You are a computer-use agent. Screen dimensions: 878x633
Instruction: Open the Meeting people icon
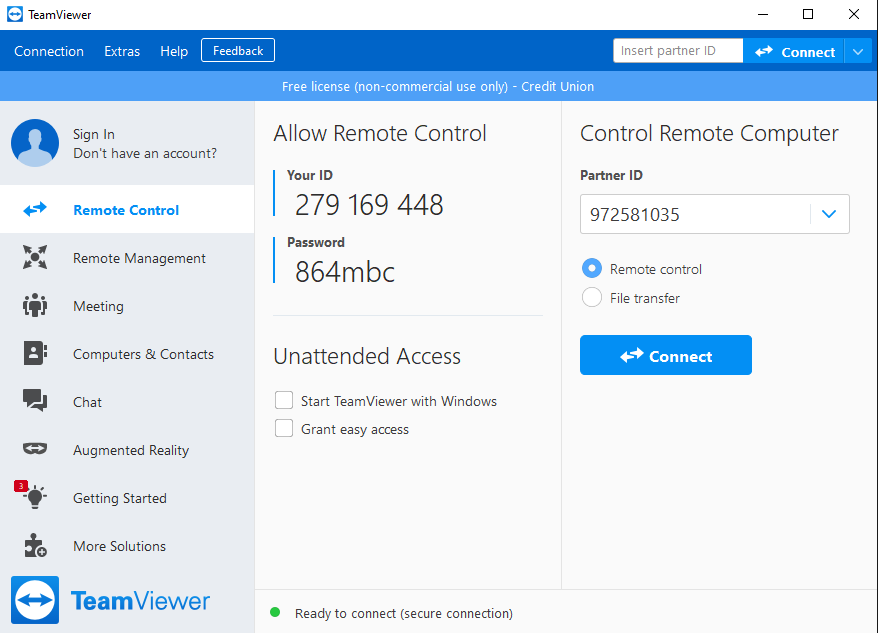35,305
